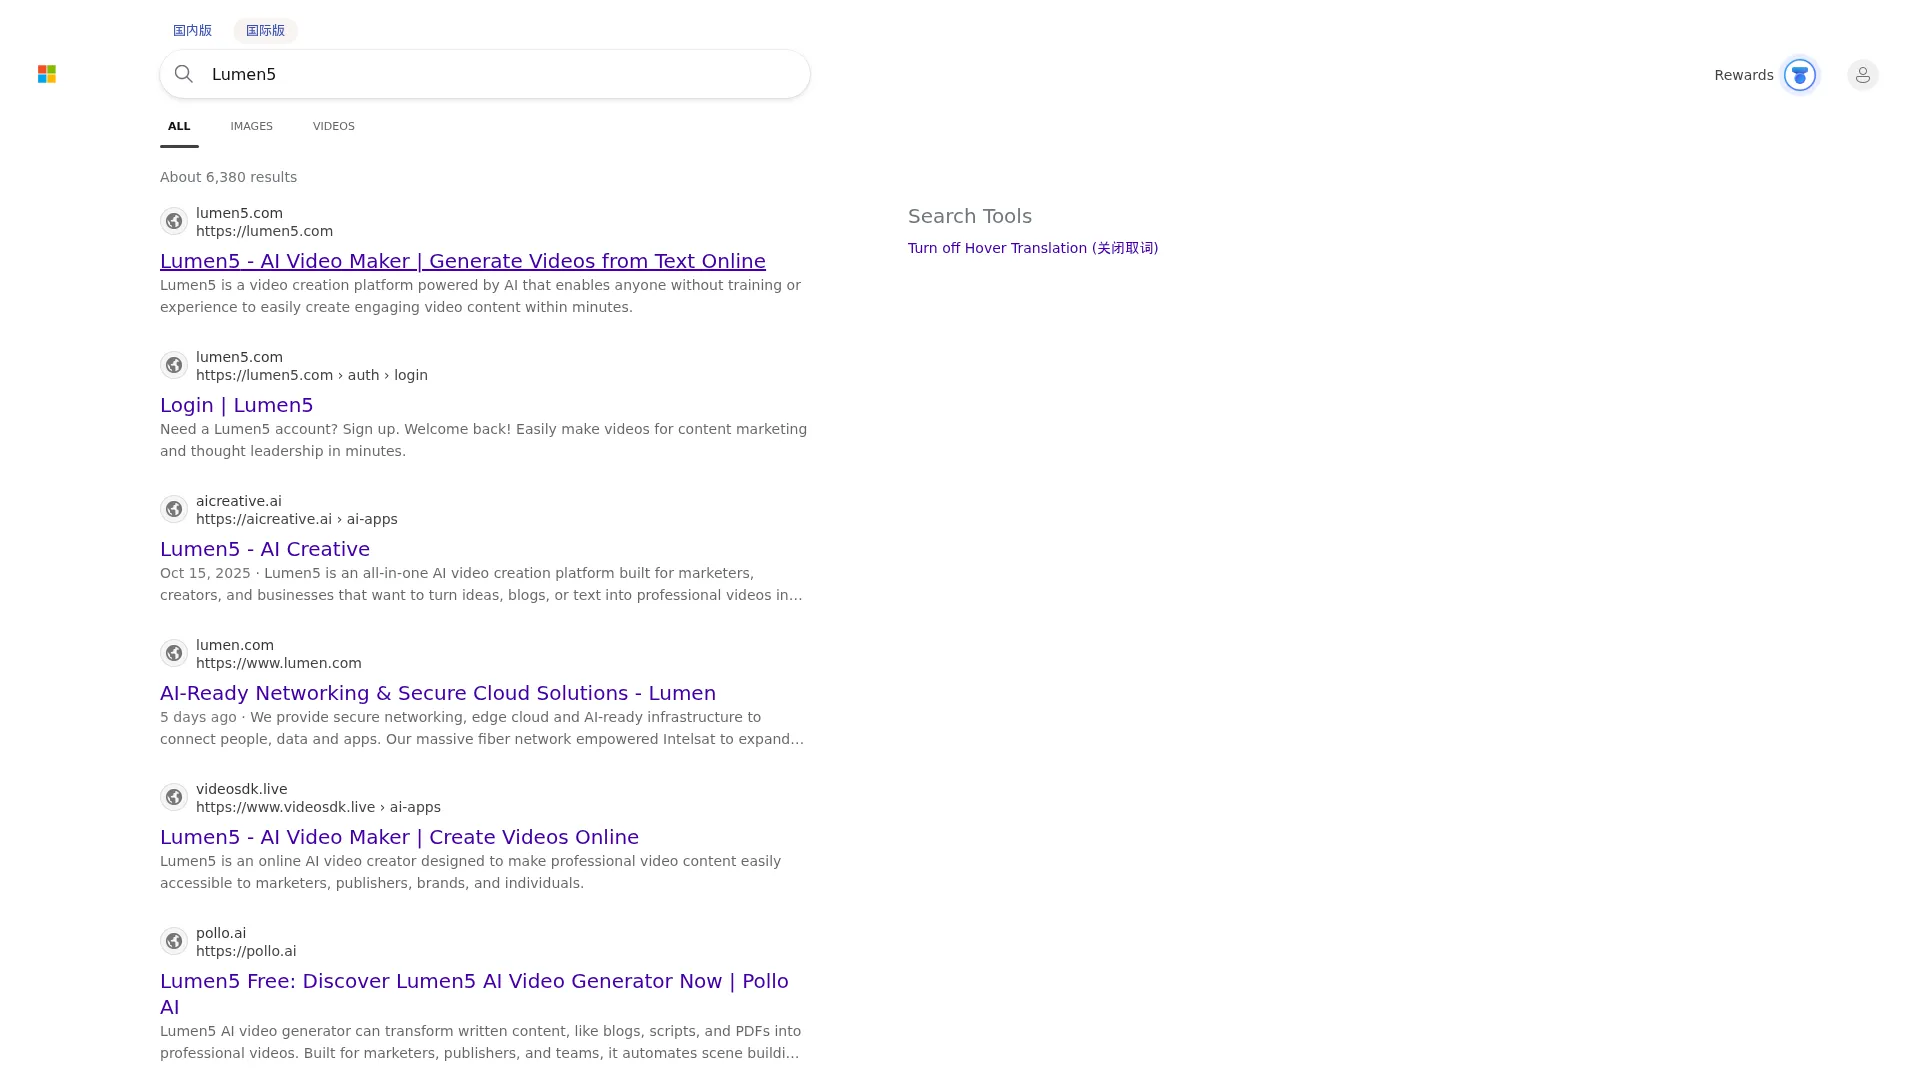Click the Rewards label
Image resolution: width=1920 pixels, height=1080 pixels.
[x=1744, y=75]
